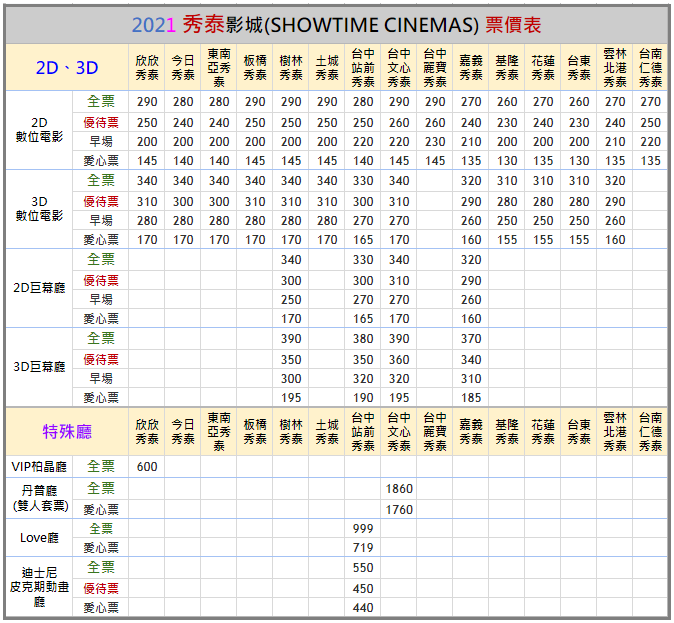This screenshot has height=623, width=674.
Task: Click the 優待票 label under 迪士尼皮克期動畫廳
Action: point(101,588)
